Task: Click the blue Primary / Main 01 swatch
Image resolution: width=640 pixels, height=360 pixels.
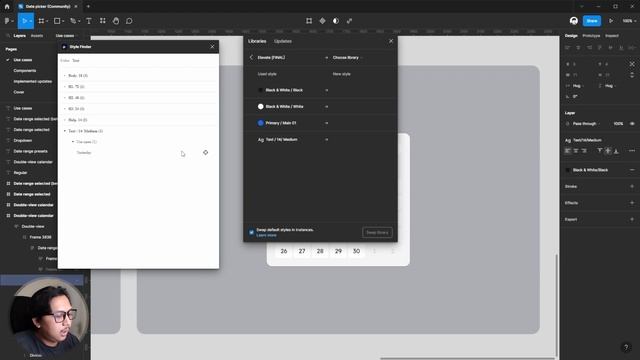Action: 260,123
